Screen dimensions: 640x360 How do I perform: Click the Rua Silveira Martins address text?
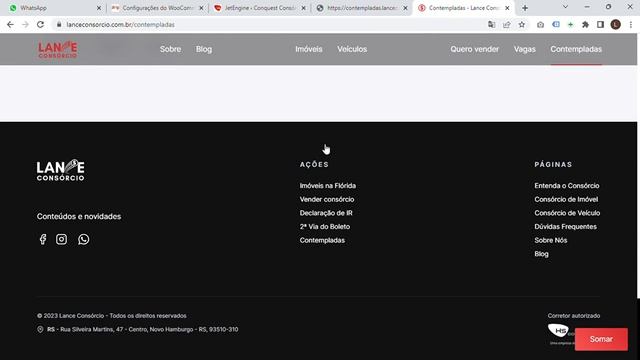[x=142, y=329]
